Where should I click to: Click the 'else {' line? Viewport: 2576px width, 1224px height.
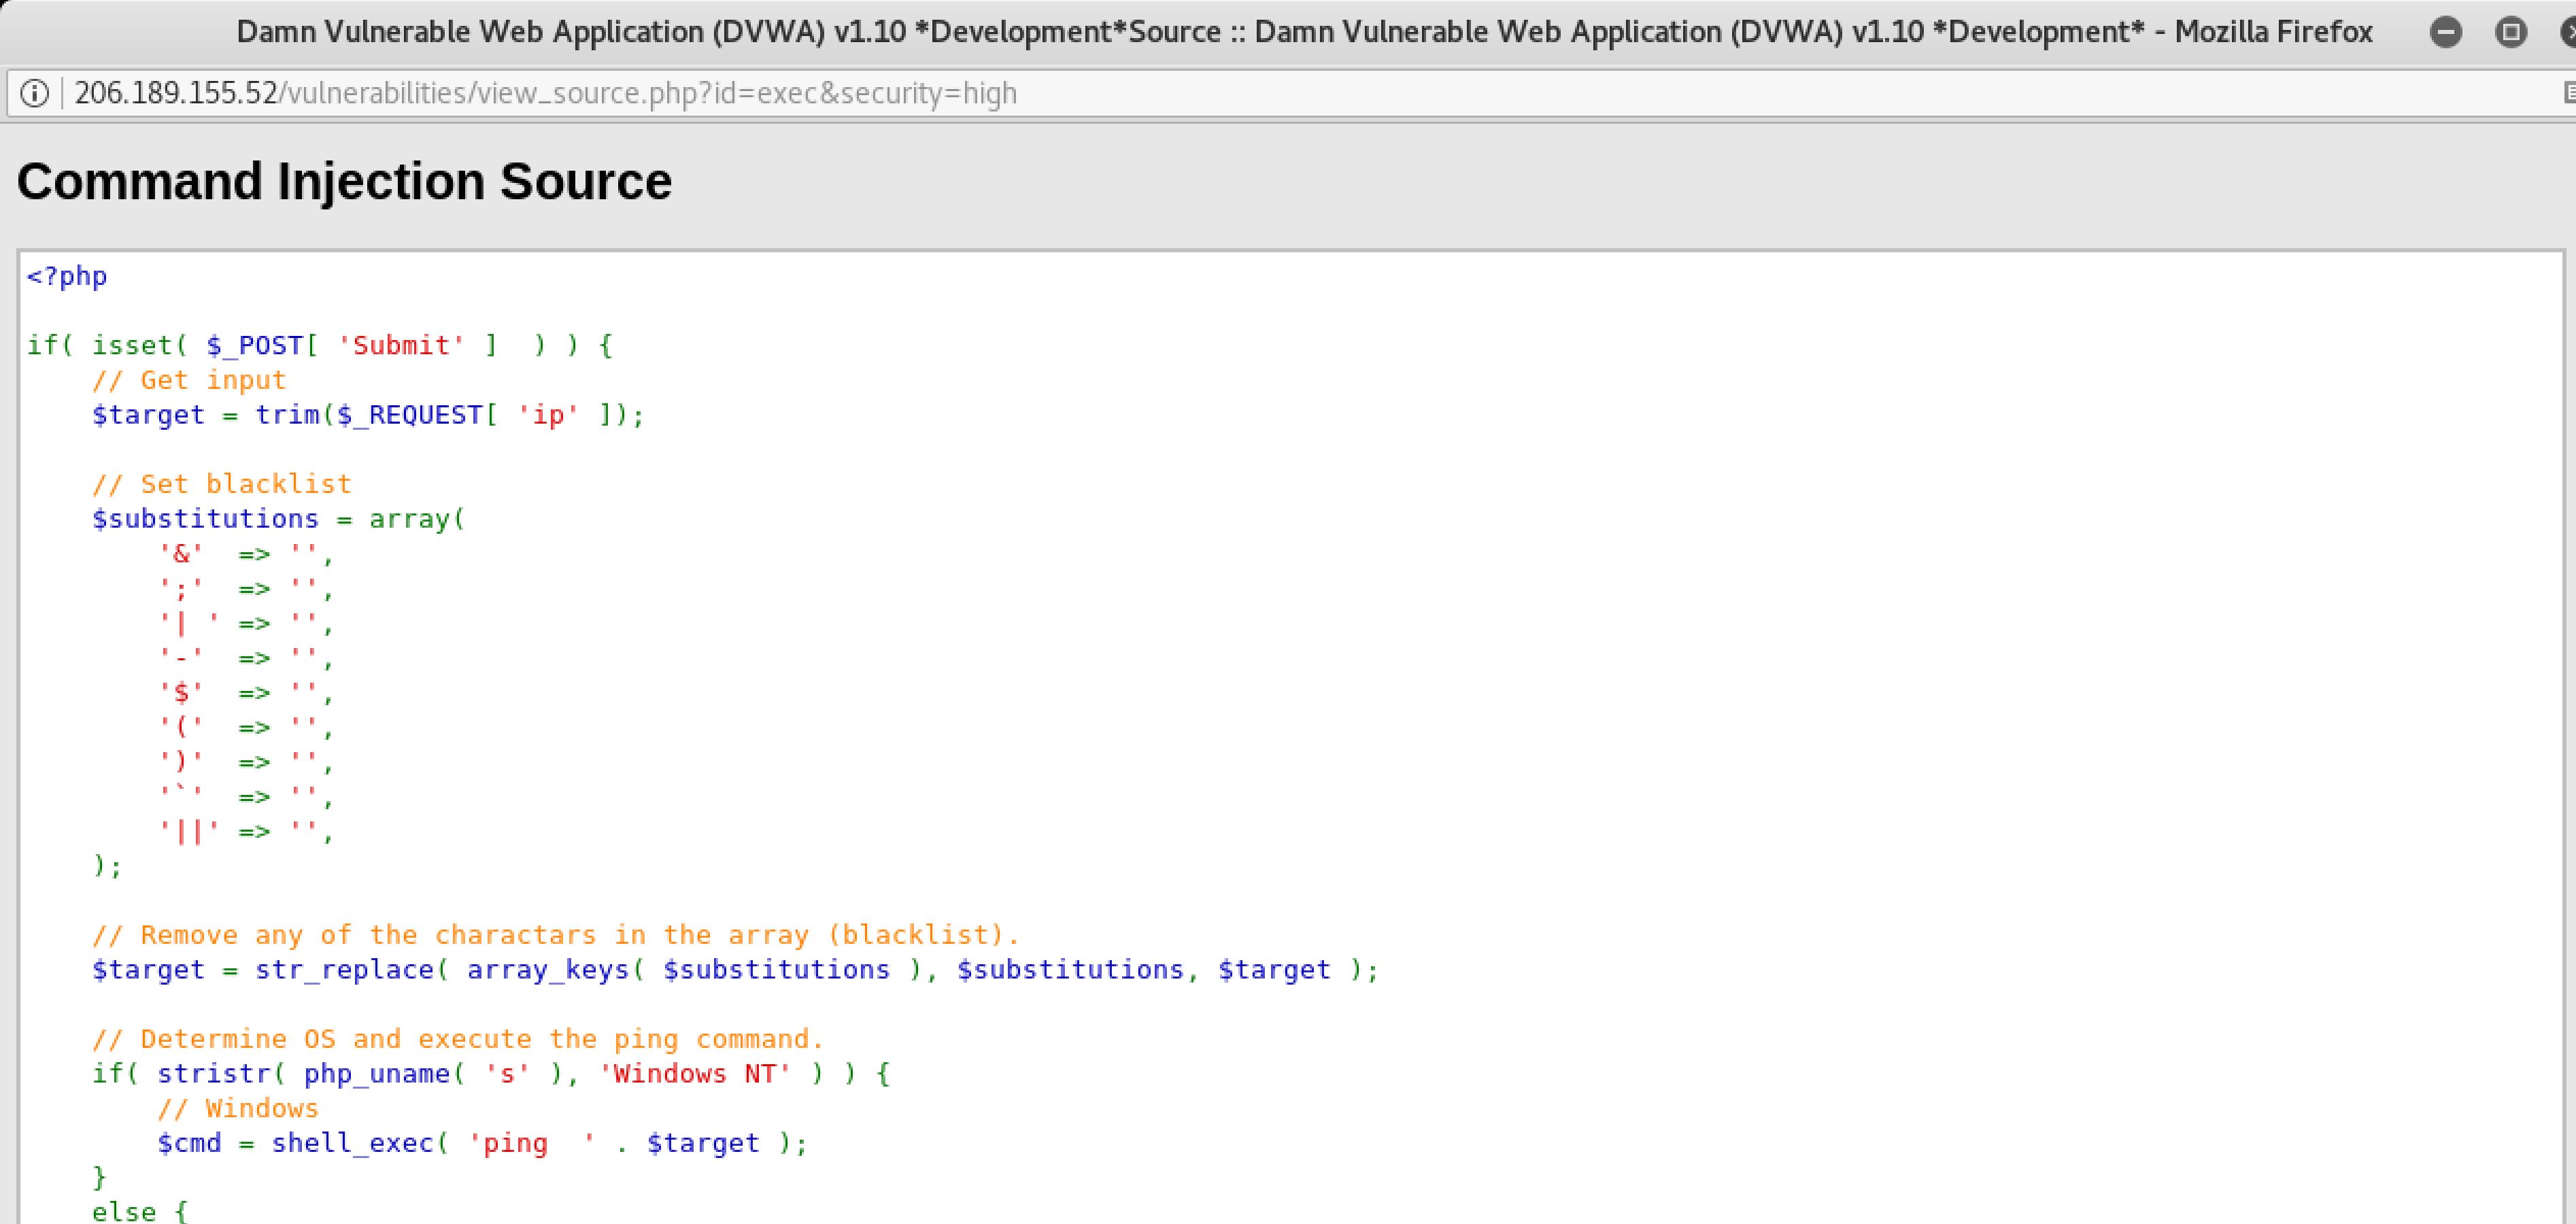click(x=139, y=1211)
